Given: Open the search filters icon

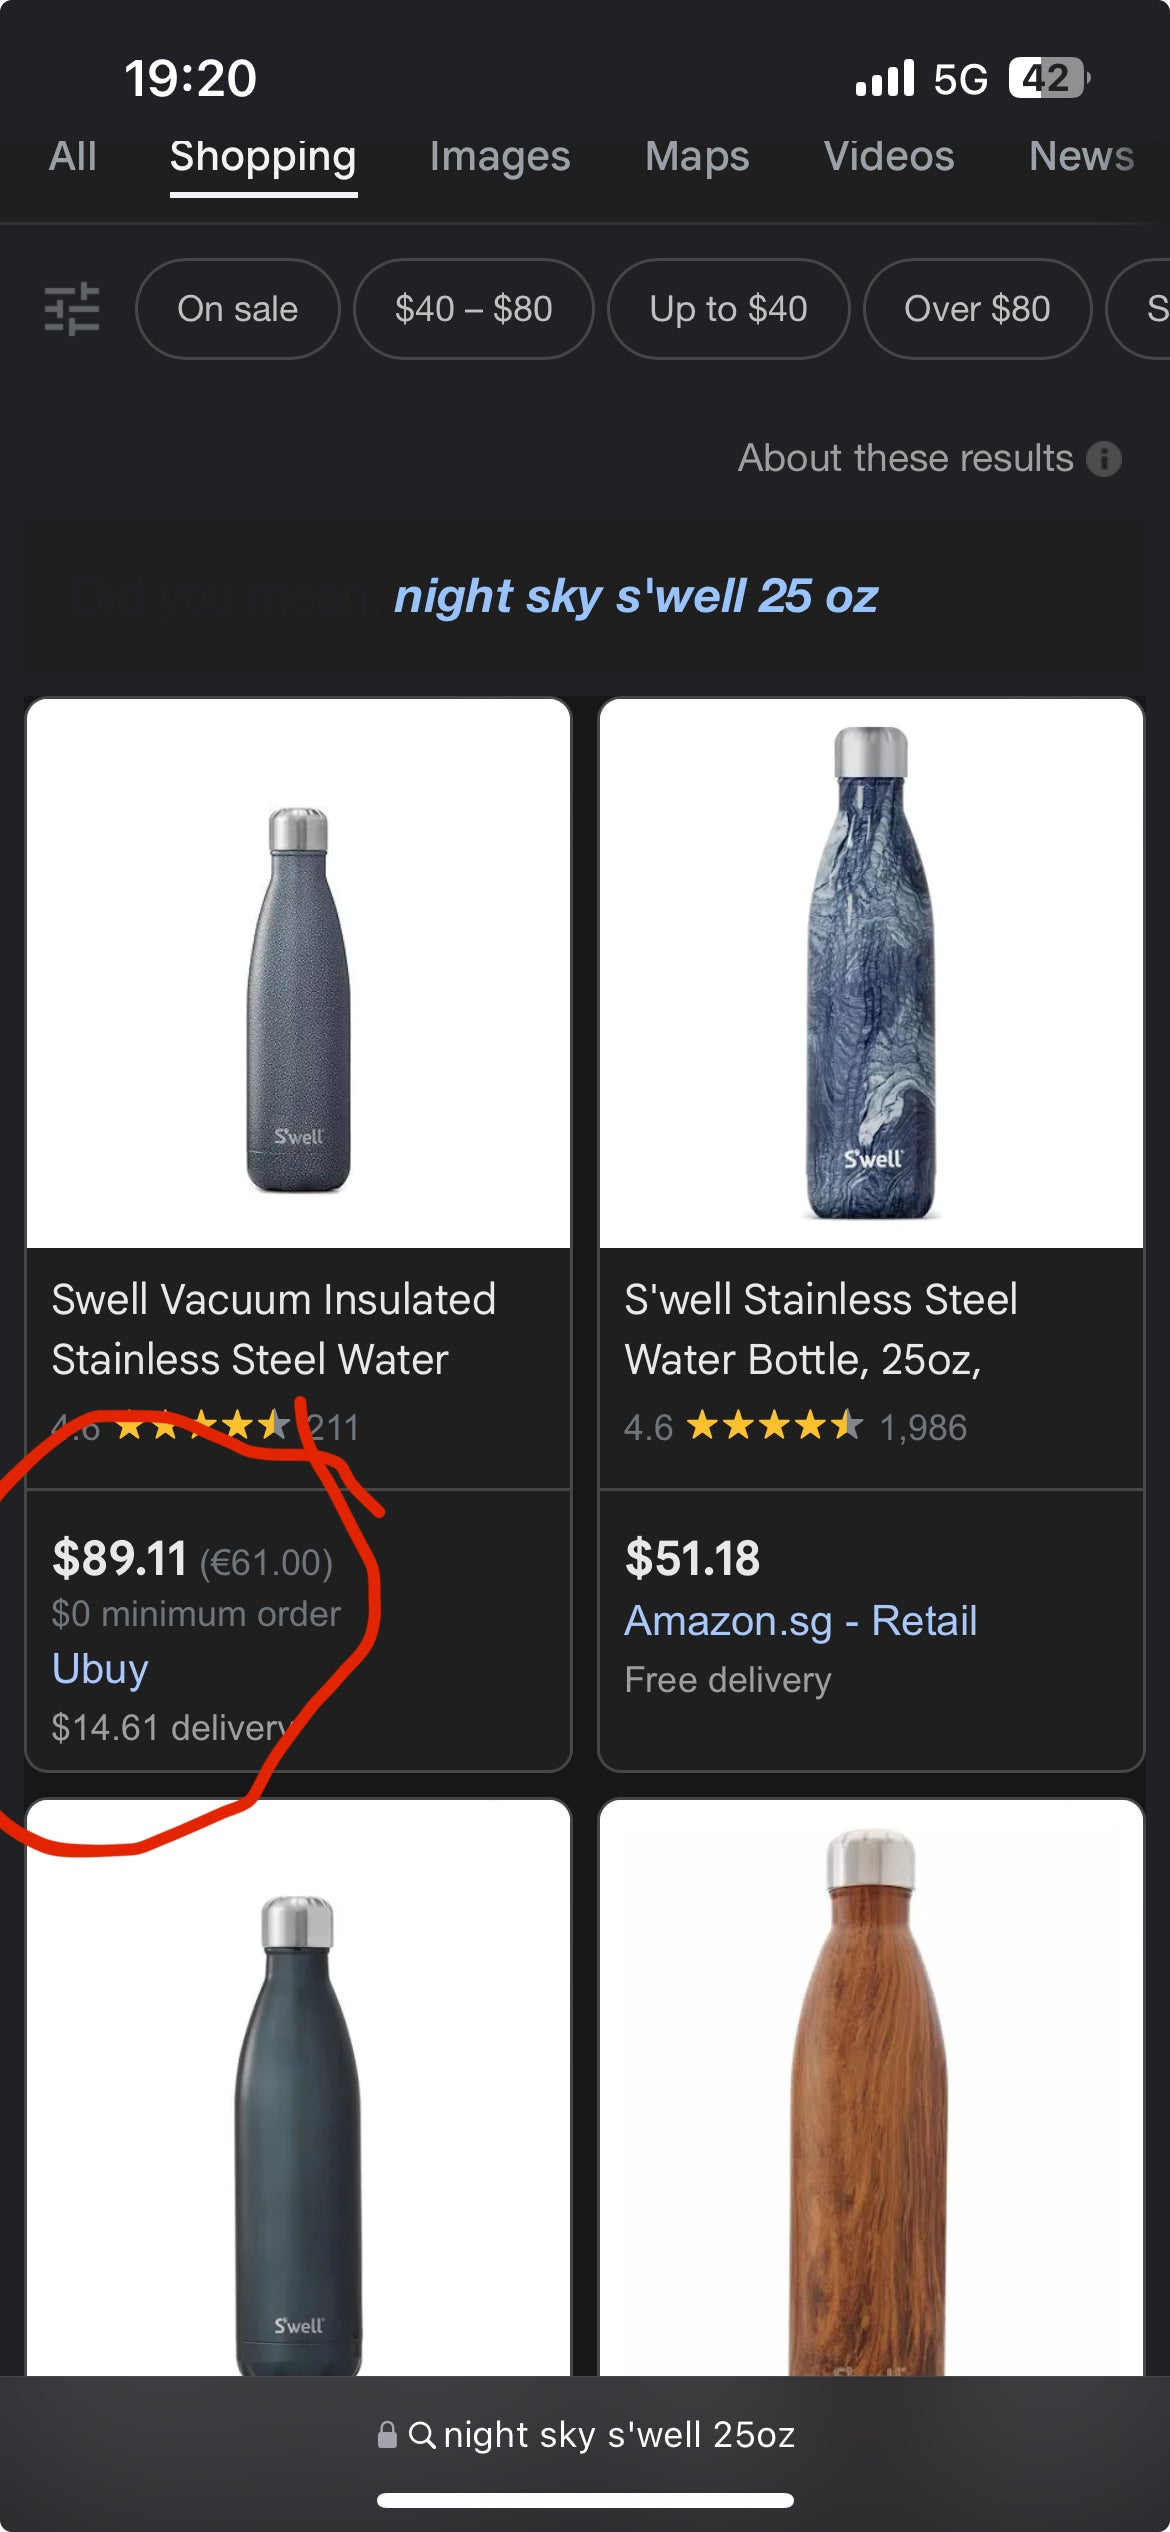Looking at the screenshot, I should [70, 310].
